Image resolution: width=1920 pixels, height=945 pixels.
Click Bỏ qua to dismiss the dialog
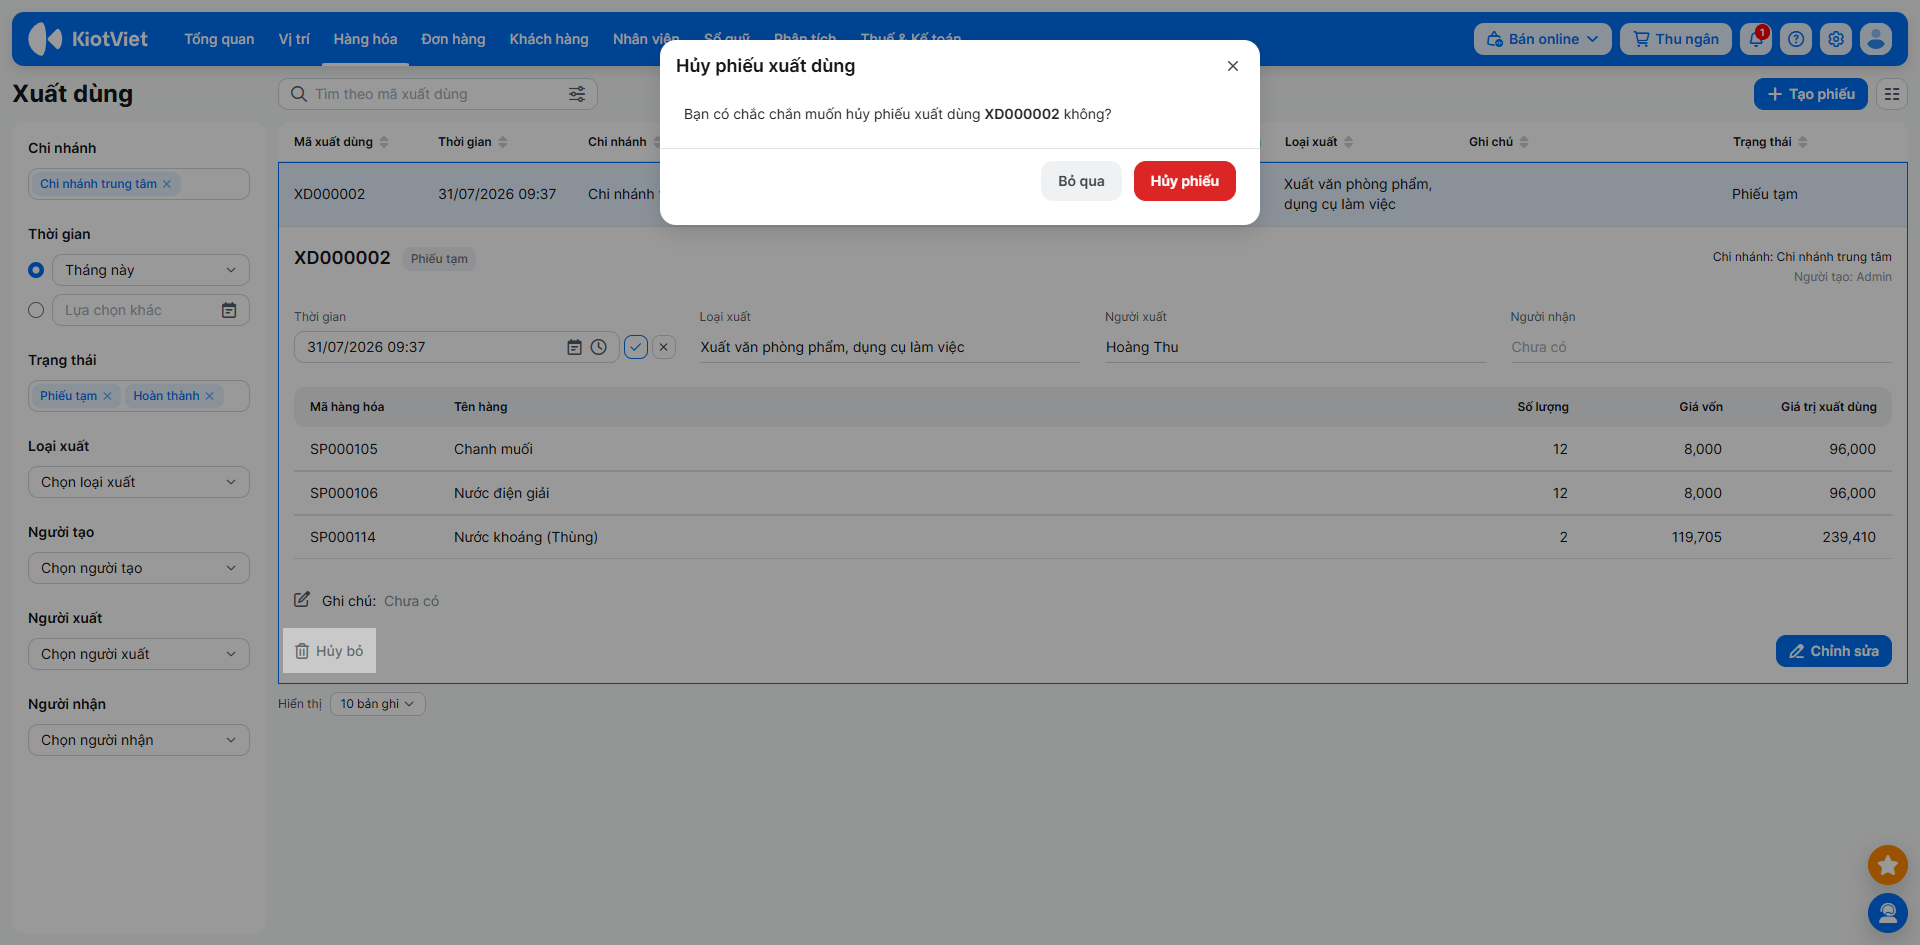pos(1081,181)
